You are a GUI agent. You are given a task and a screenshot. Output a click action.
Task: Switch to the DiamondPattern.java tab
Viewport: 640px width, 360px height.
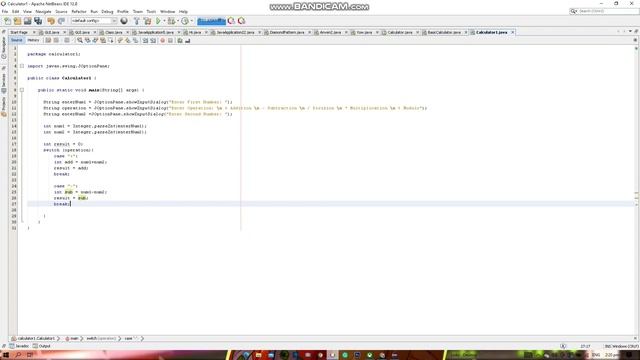click(287, 32)
